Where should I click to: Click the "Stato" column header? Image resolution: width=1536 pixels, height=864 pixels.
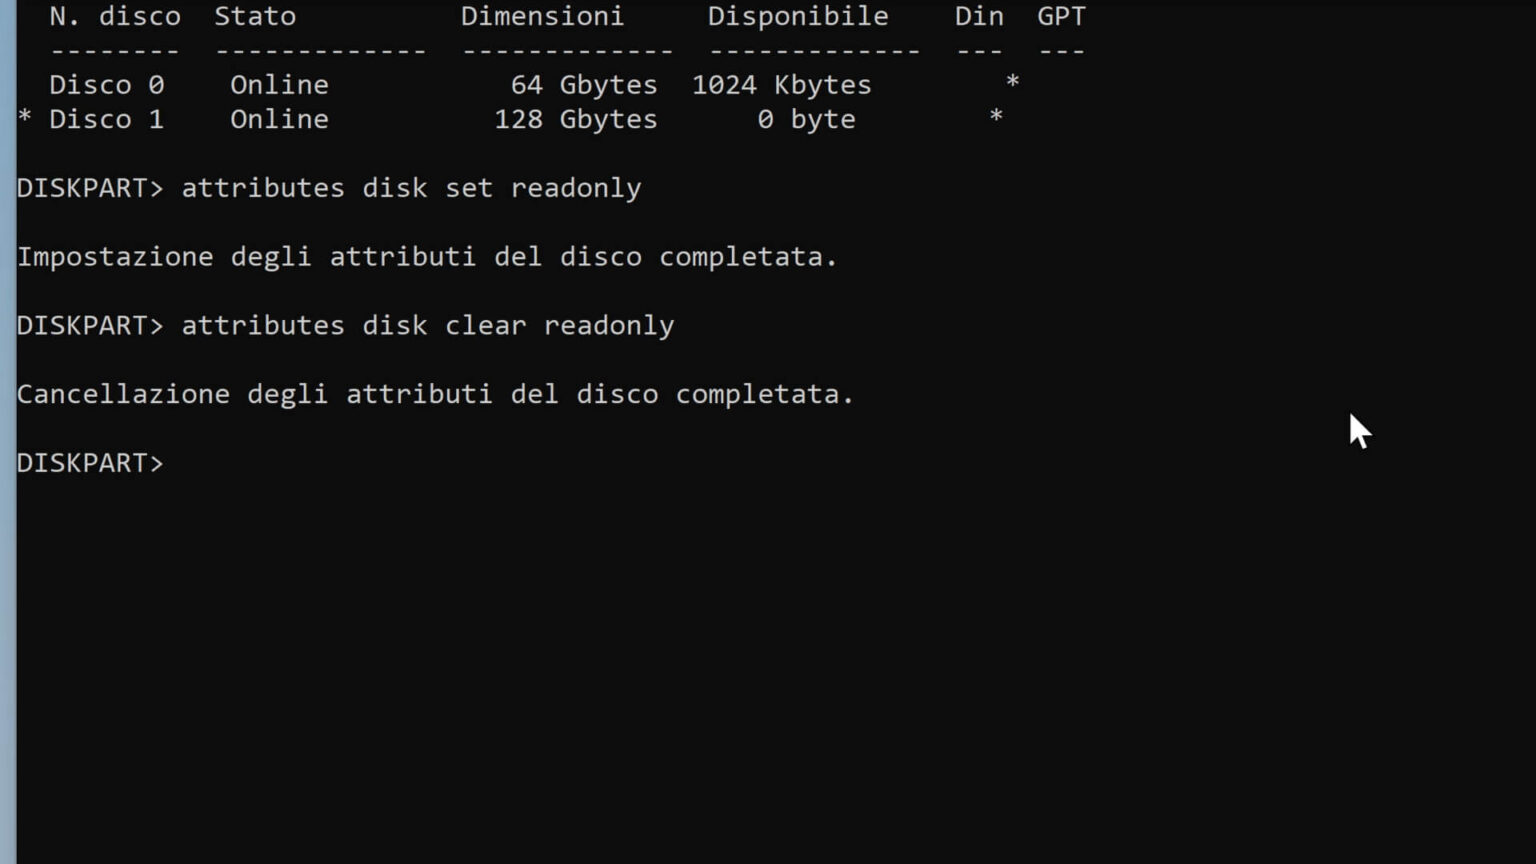pos(255,17)
